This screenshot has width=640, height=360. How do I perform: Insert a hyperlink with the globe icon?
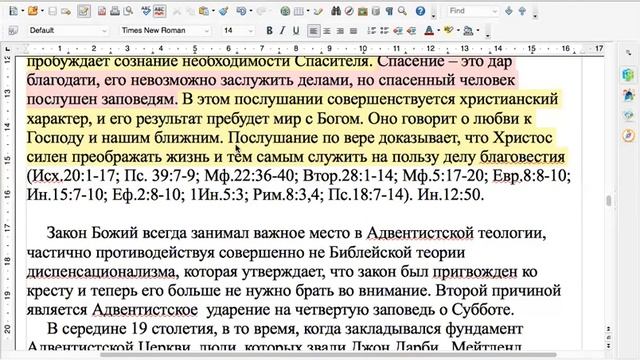click(285, 11)
